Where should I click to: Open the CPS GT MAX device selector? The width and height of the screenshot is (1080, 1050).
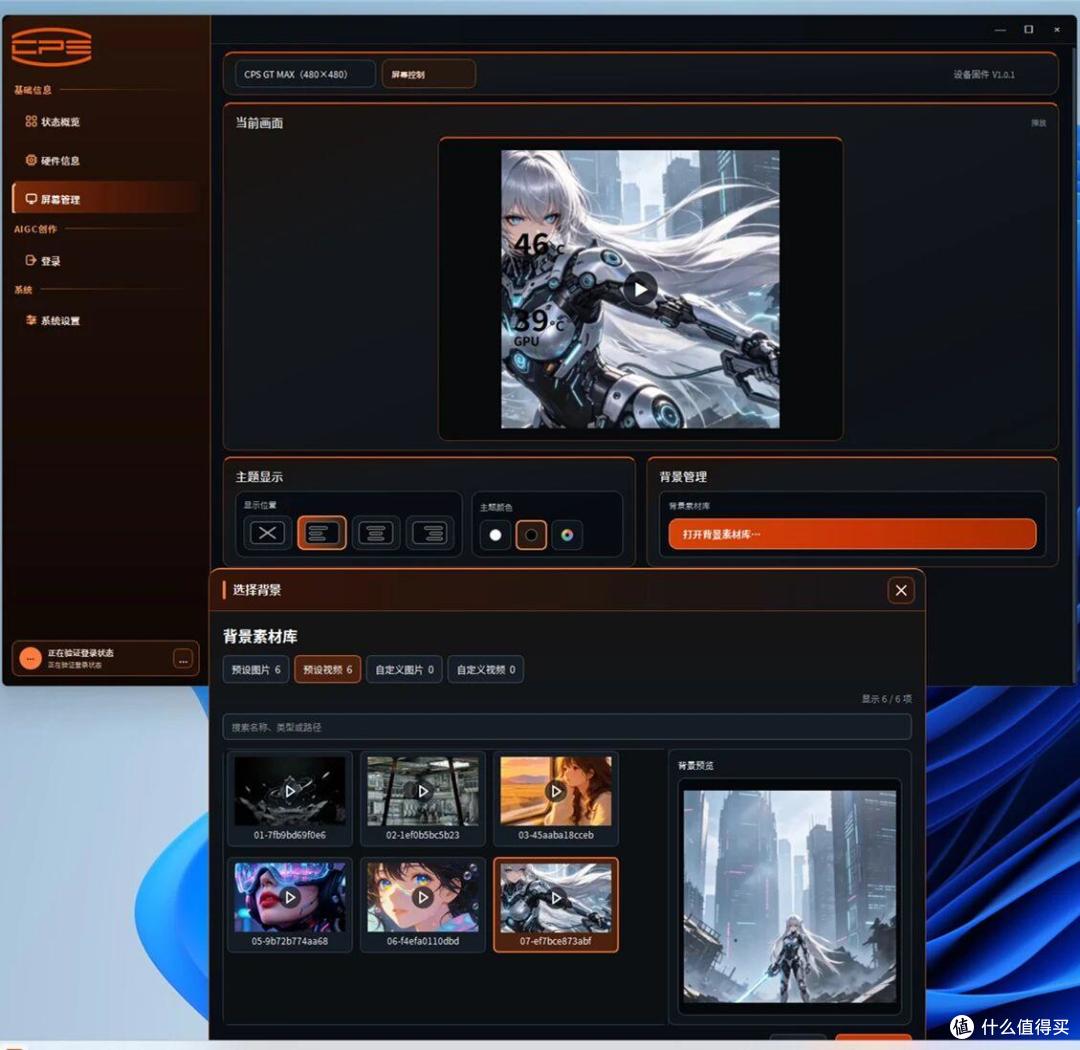point(305,74)
